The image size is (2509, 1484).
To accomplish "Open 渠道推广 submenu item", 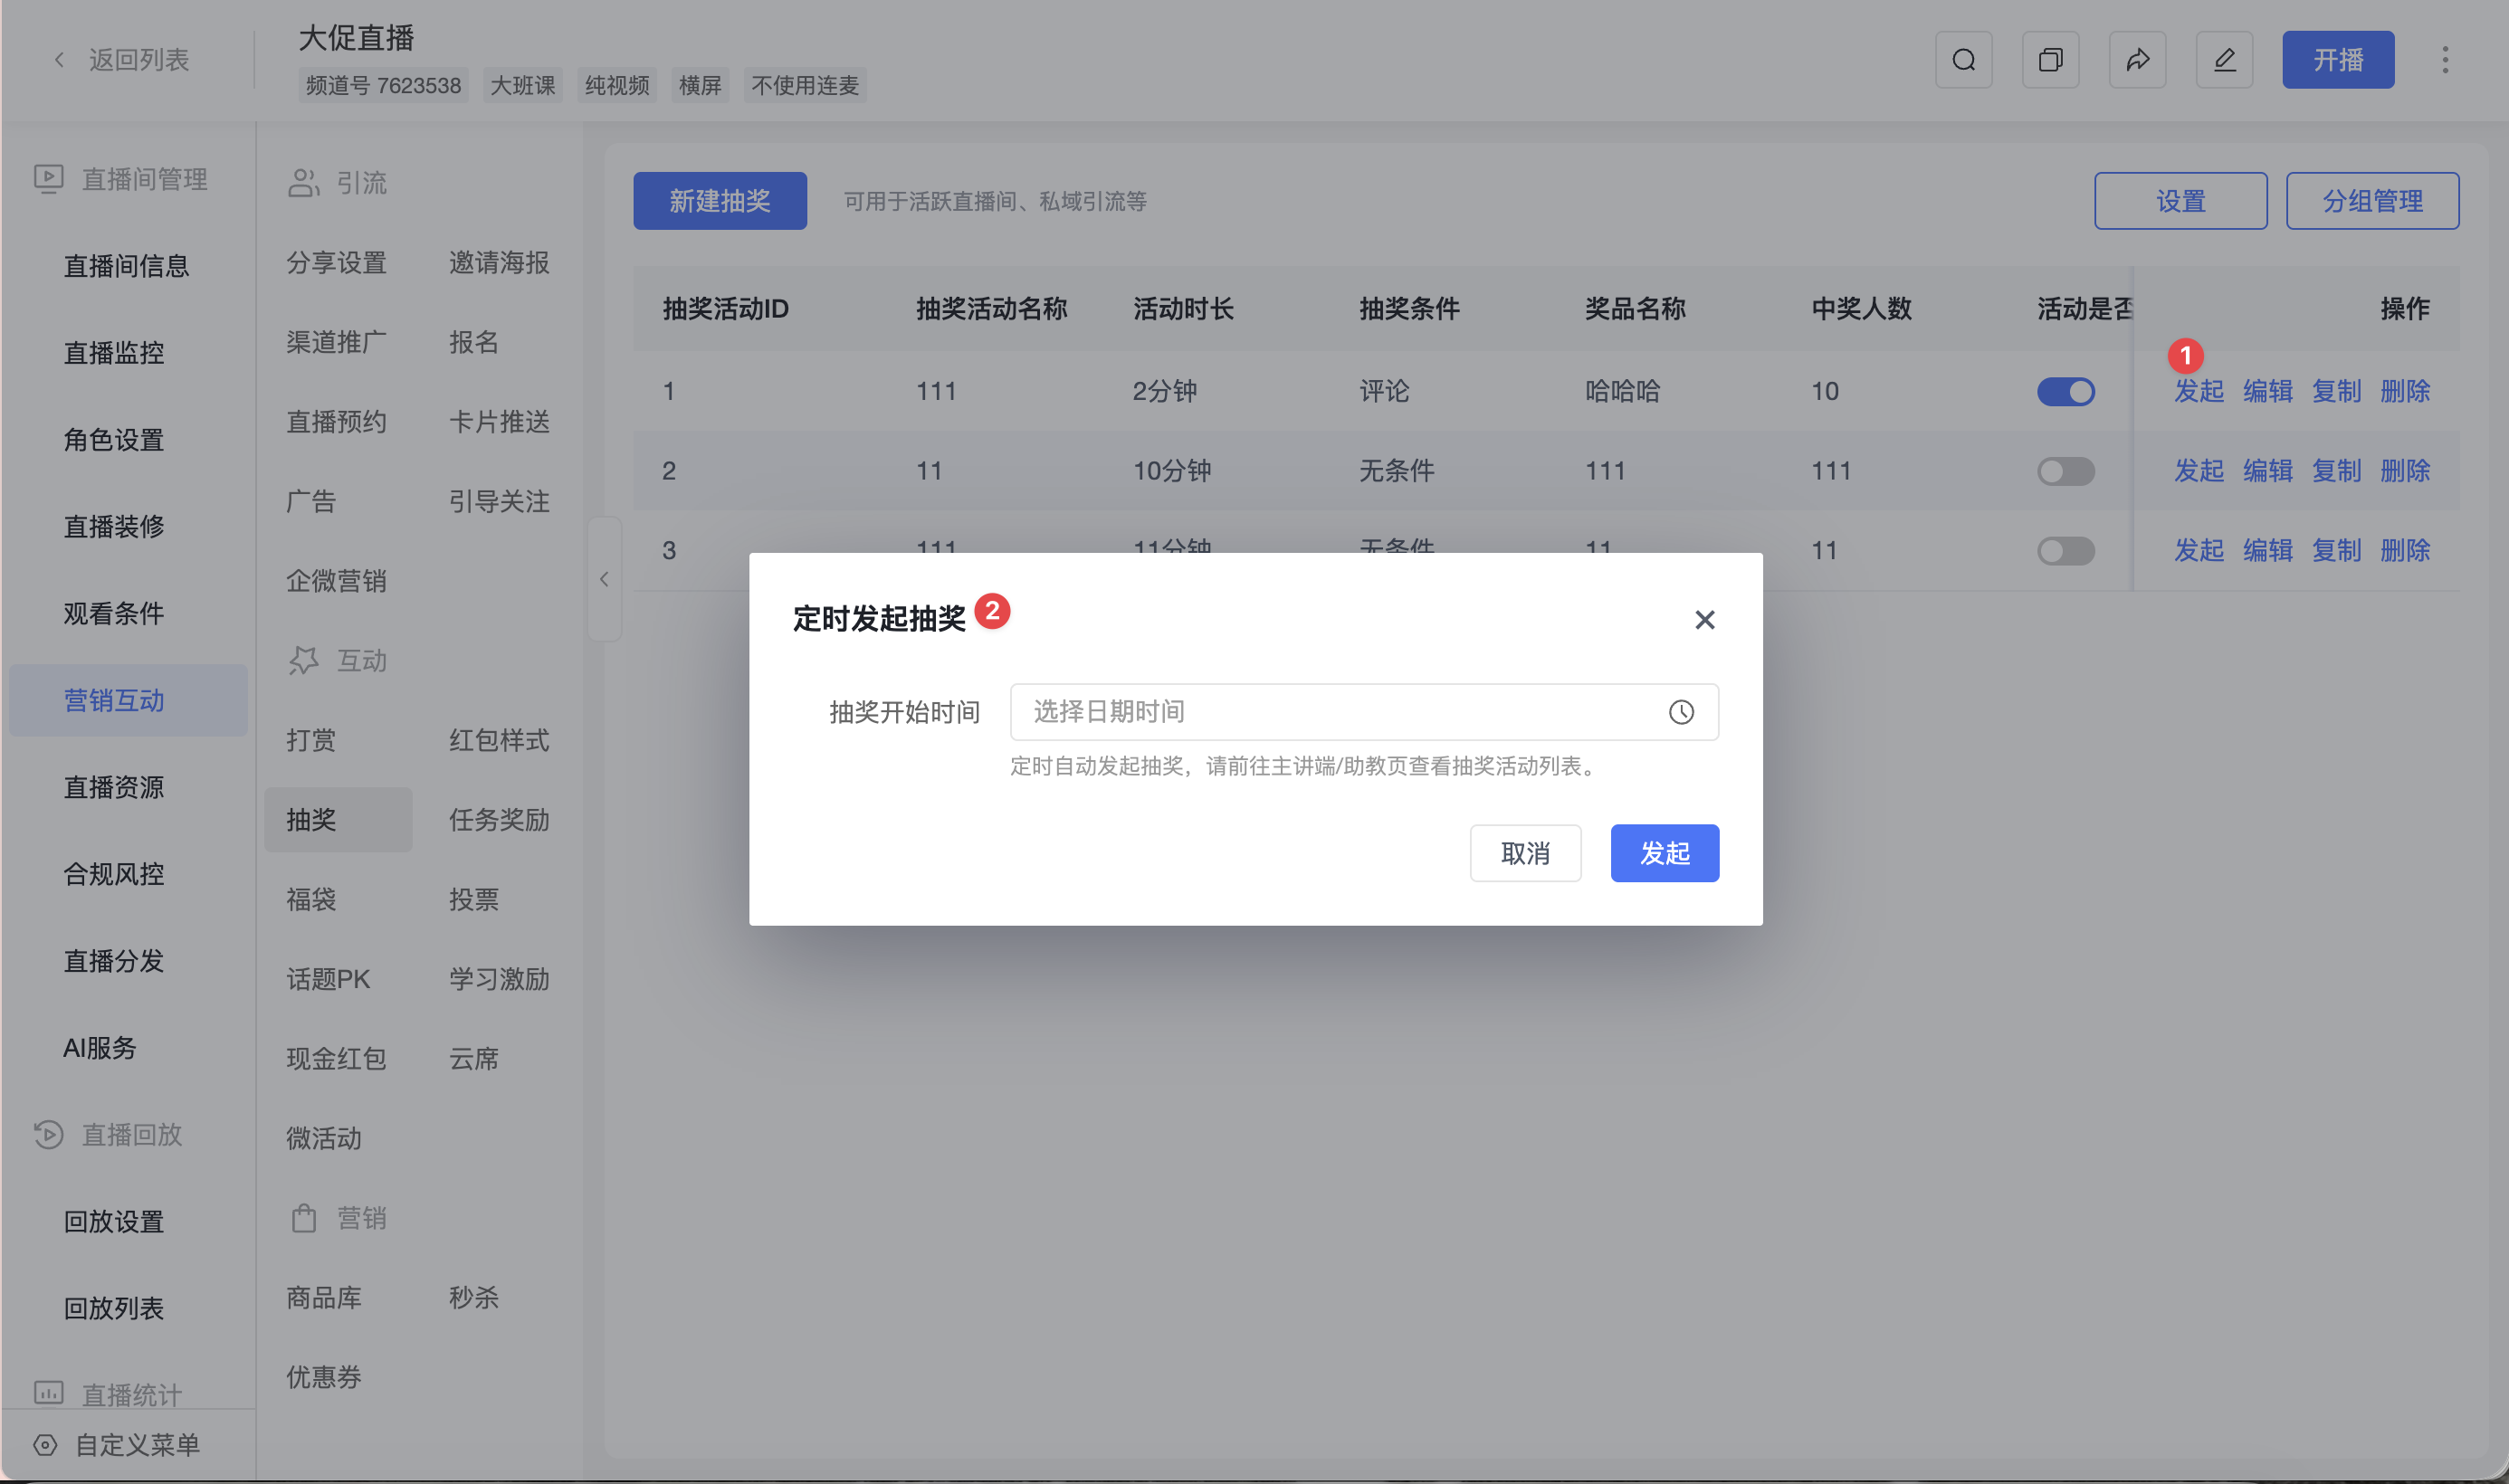I will pos(337,342).
